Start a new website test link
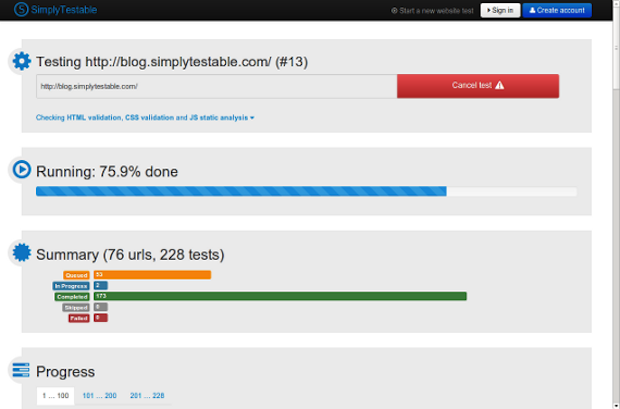The height and width of the screenshot is (409, 620). [x=432, y=11]
